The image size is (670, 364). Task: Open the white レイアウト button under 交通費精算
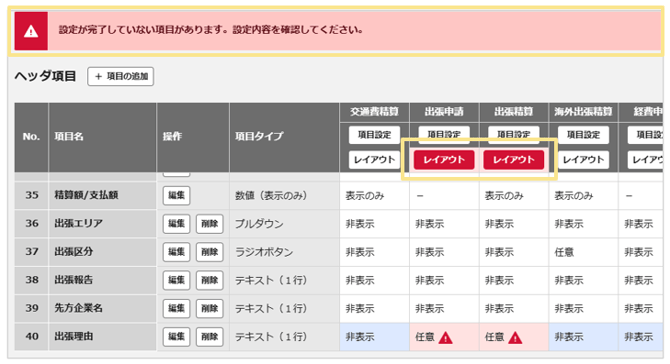click(374, 160)
